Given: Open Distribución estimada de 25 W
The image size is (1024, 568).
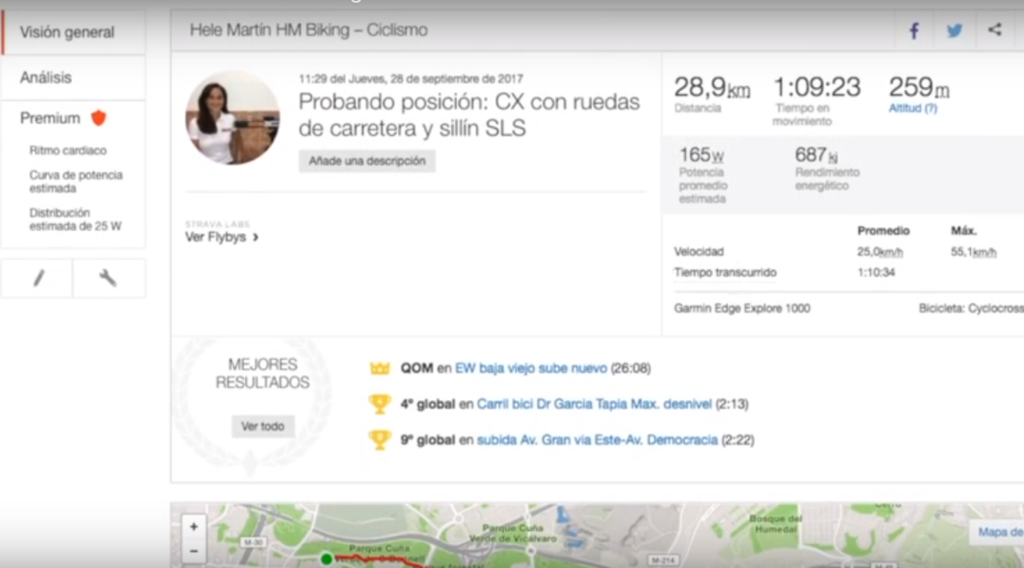Looking at the screenshot, I should click(x=75, y=219).
